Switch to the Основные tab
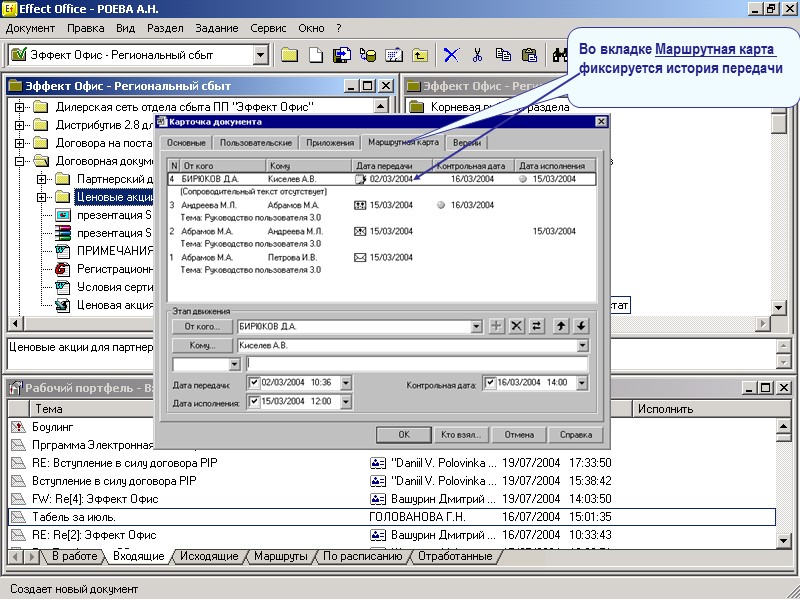800x600 pixels. (186, 143)
